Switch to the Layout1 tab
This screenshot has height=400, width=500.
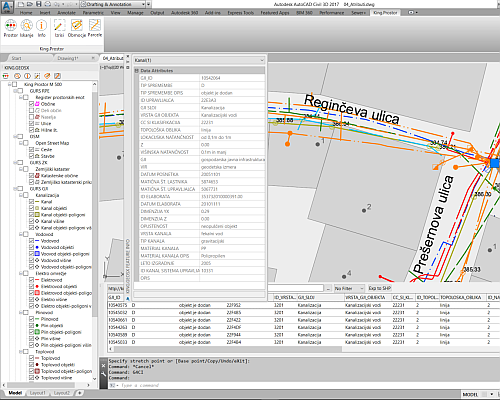[37, 393]
